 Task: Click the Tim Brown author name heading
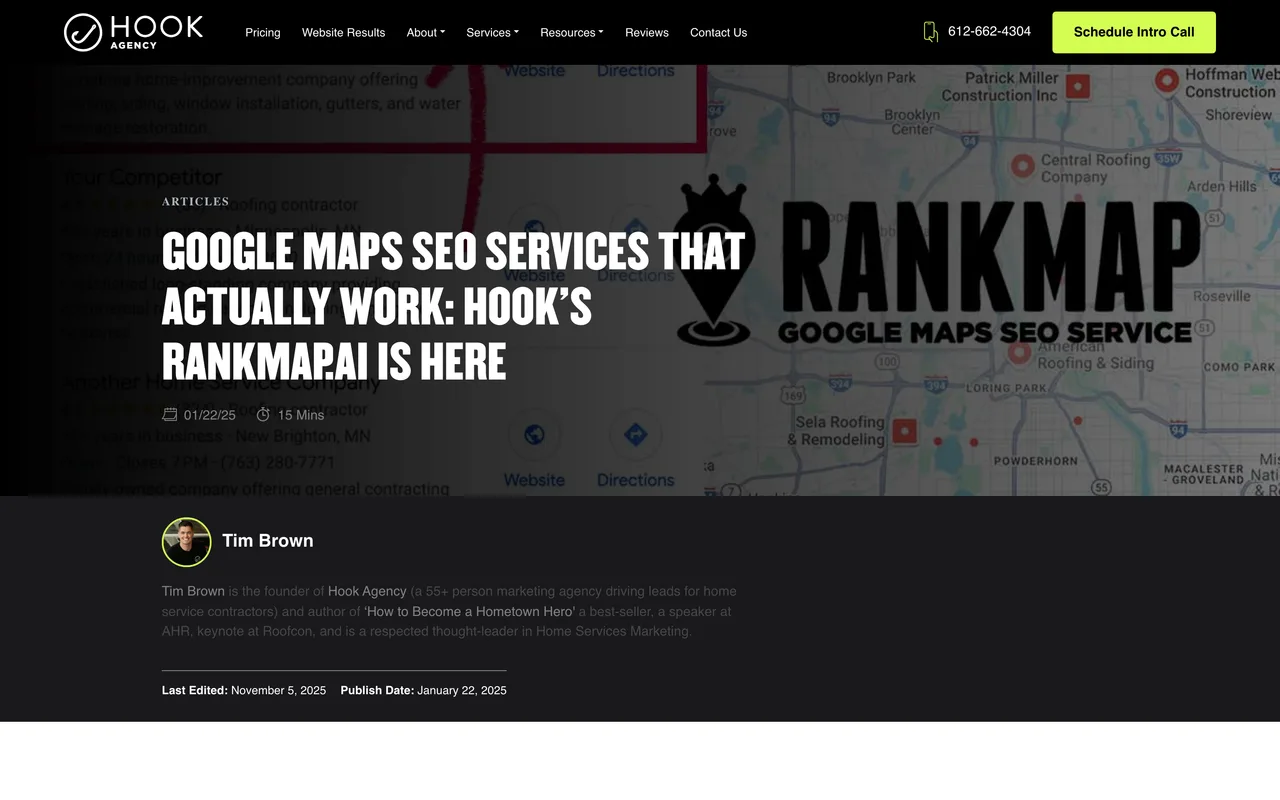point(268,540)
